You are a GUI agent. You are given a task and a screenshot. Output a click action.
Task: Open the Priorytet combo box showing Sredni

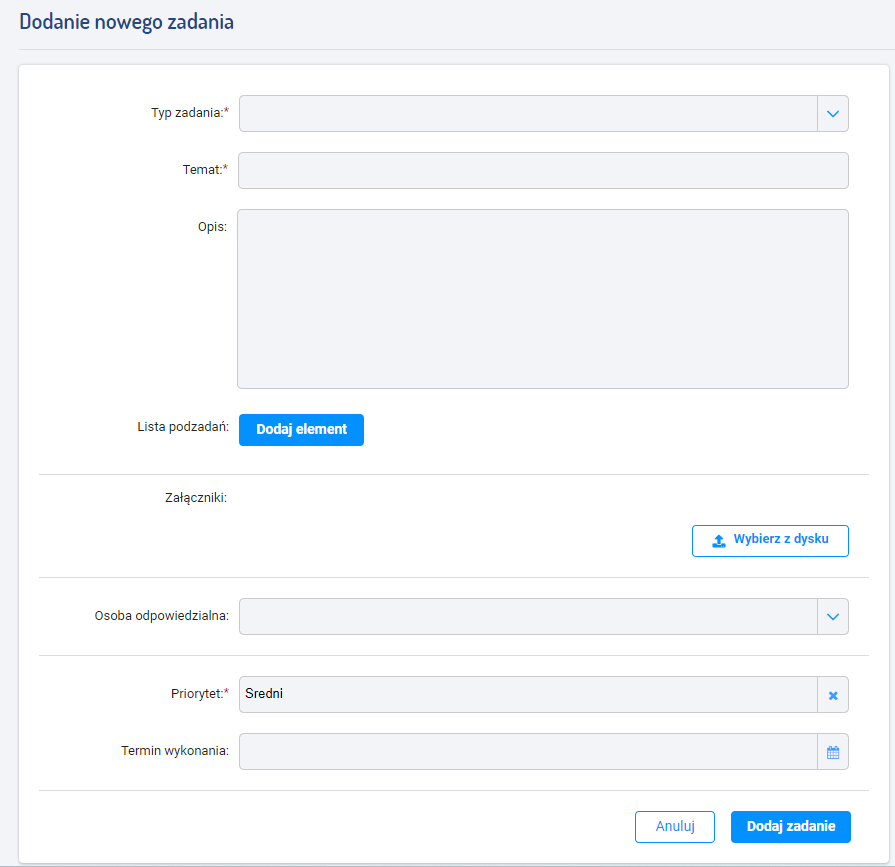tap(528, 695)
